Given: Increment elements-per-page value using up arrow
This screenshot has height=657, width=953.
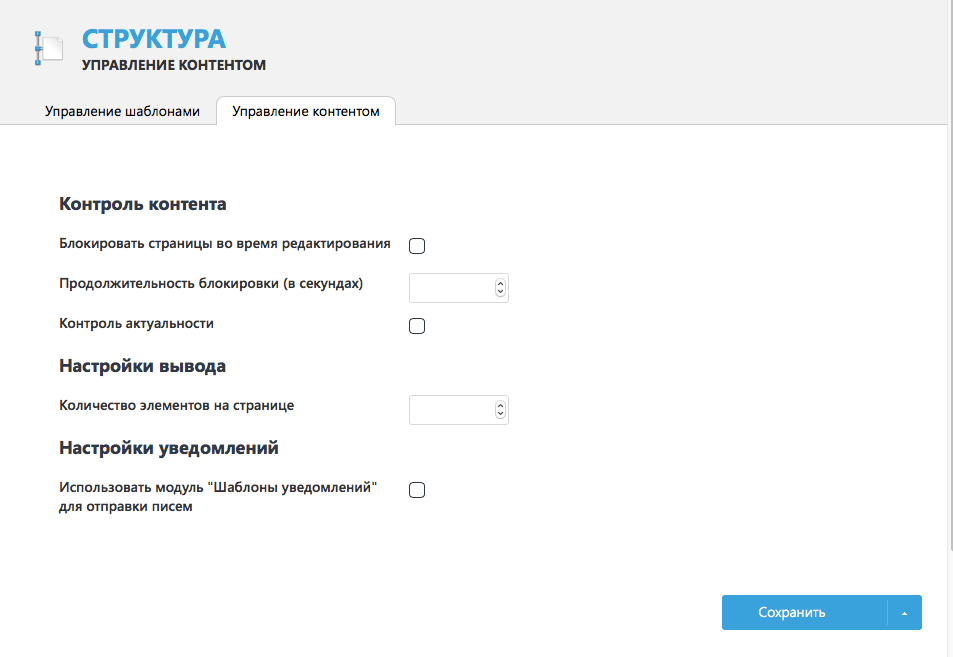Looking at the screenshot, I should 500,405.
